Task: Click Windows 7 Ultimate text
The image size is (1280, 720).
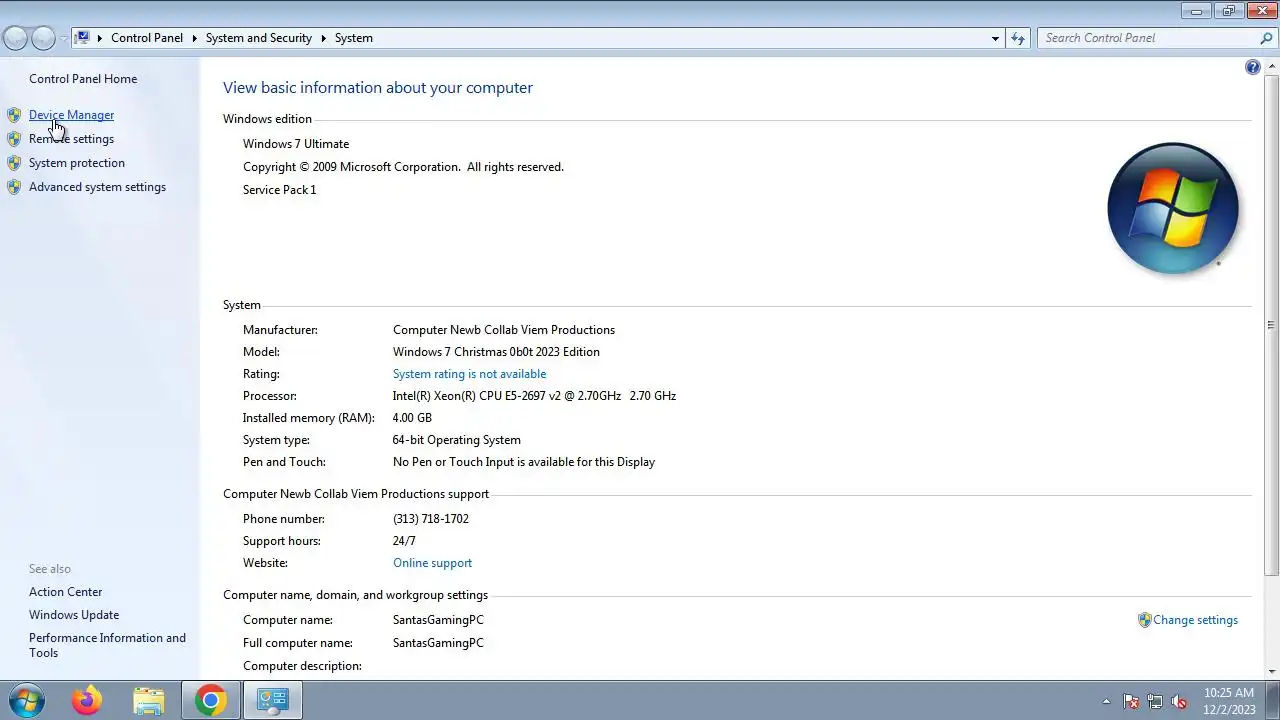Action: coord(296,144)
